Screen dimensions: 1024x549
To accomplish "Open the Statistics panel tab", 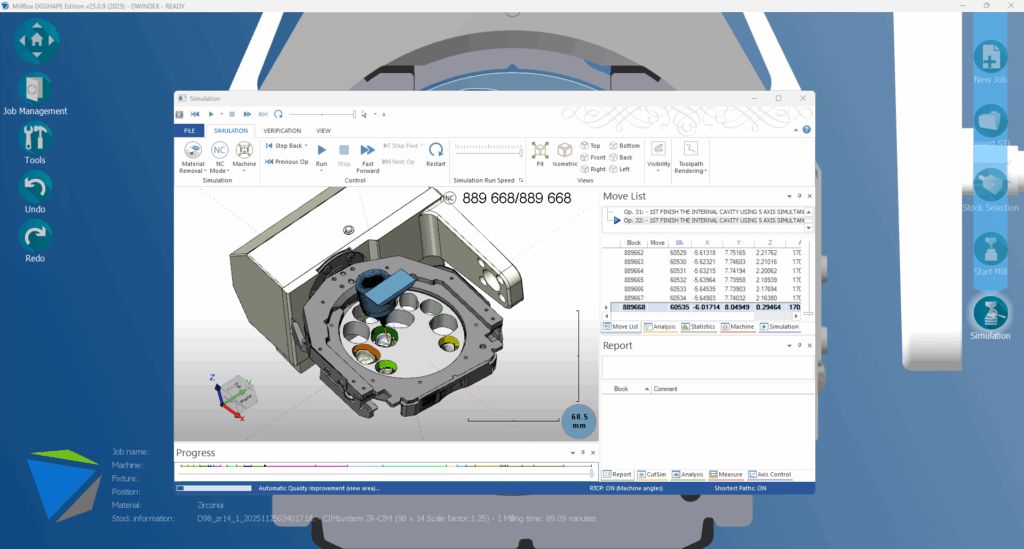I will tap(699, 327).
